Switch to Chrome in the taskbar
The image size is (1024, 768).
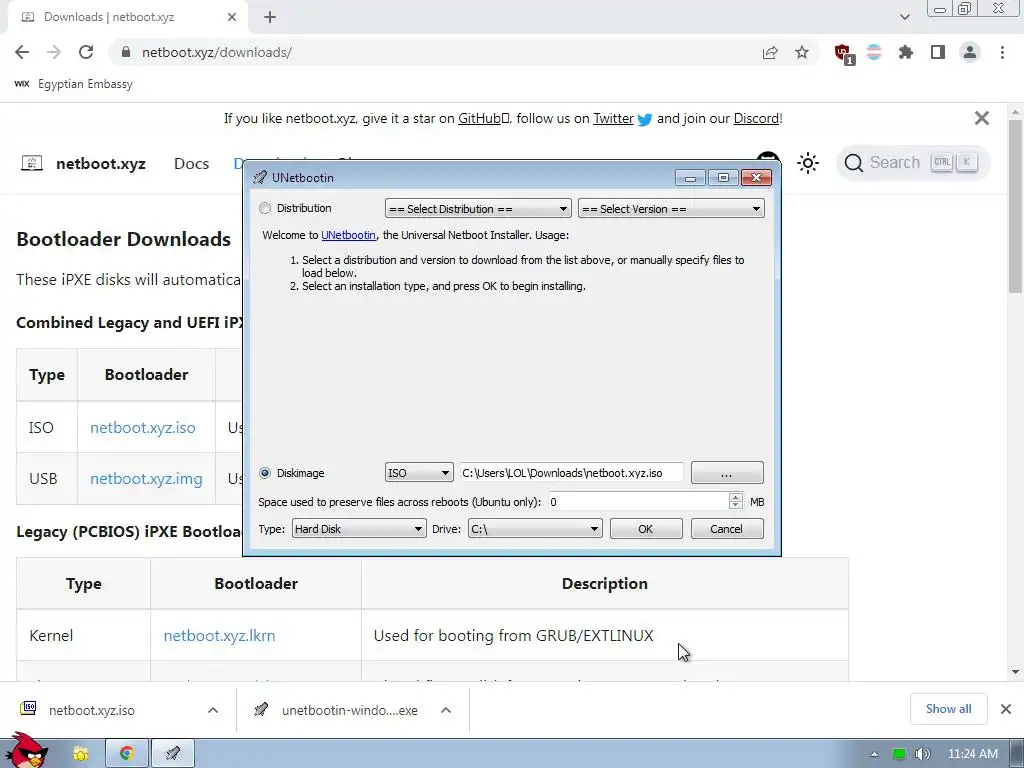coord(127,754)
